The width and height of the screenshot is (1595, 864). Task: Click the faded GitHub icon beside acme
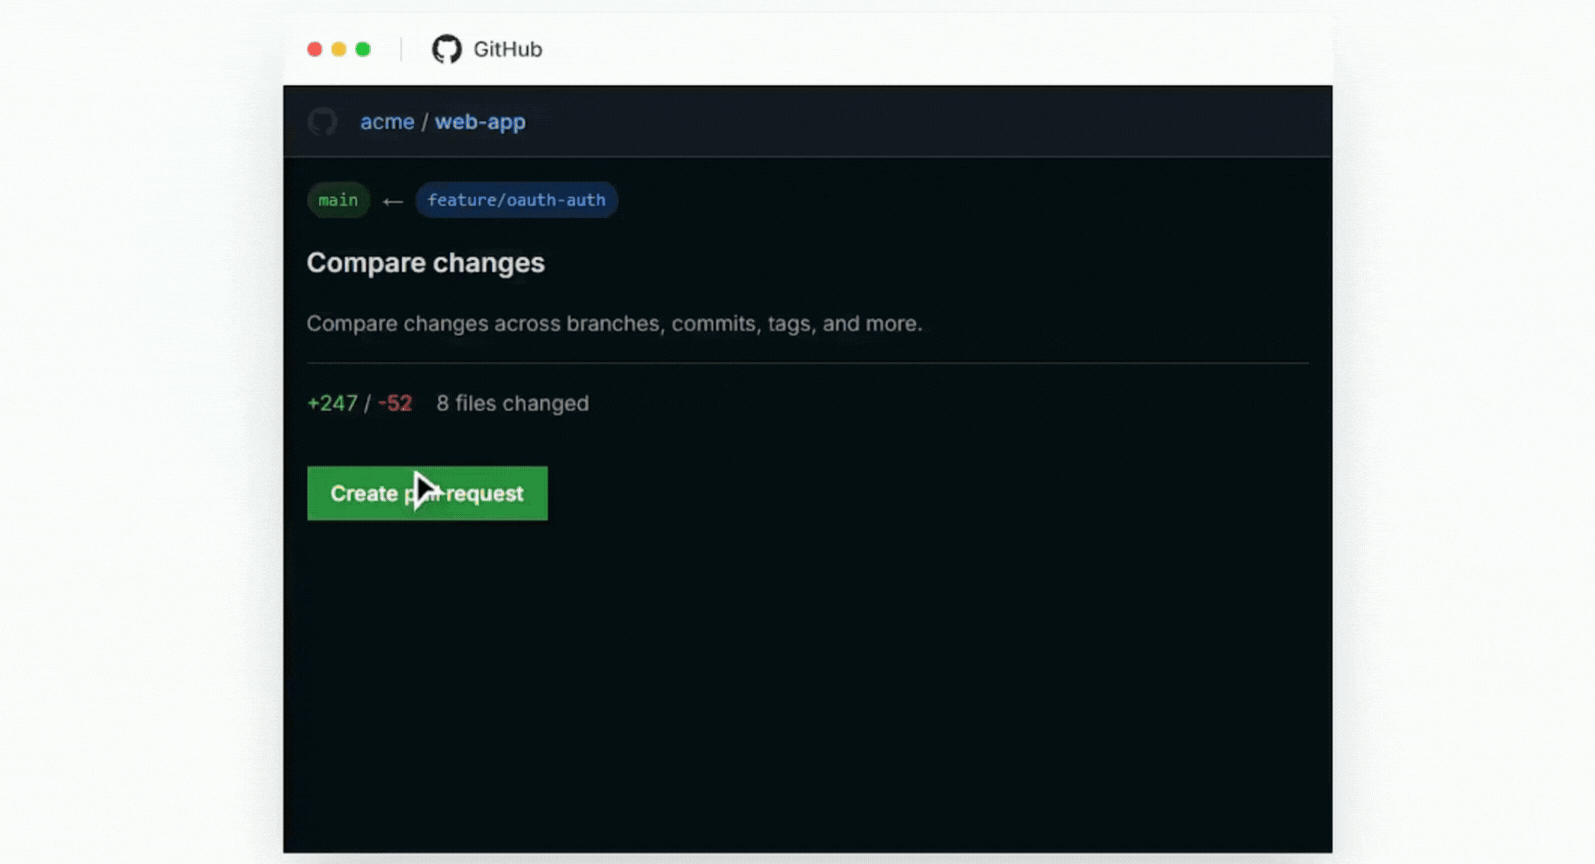point(322,122)
